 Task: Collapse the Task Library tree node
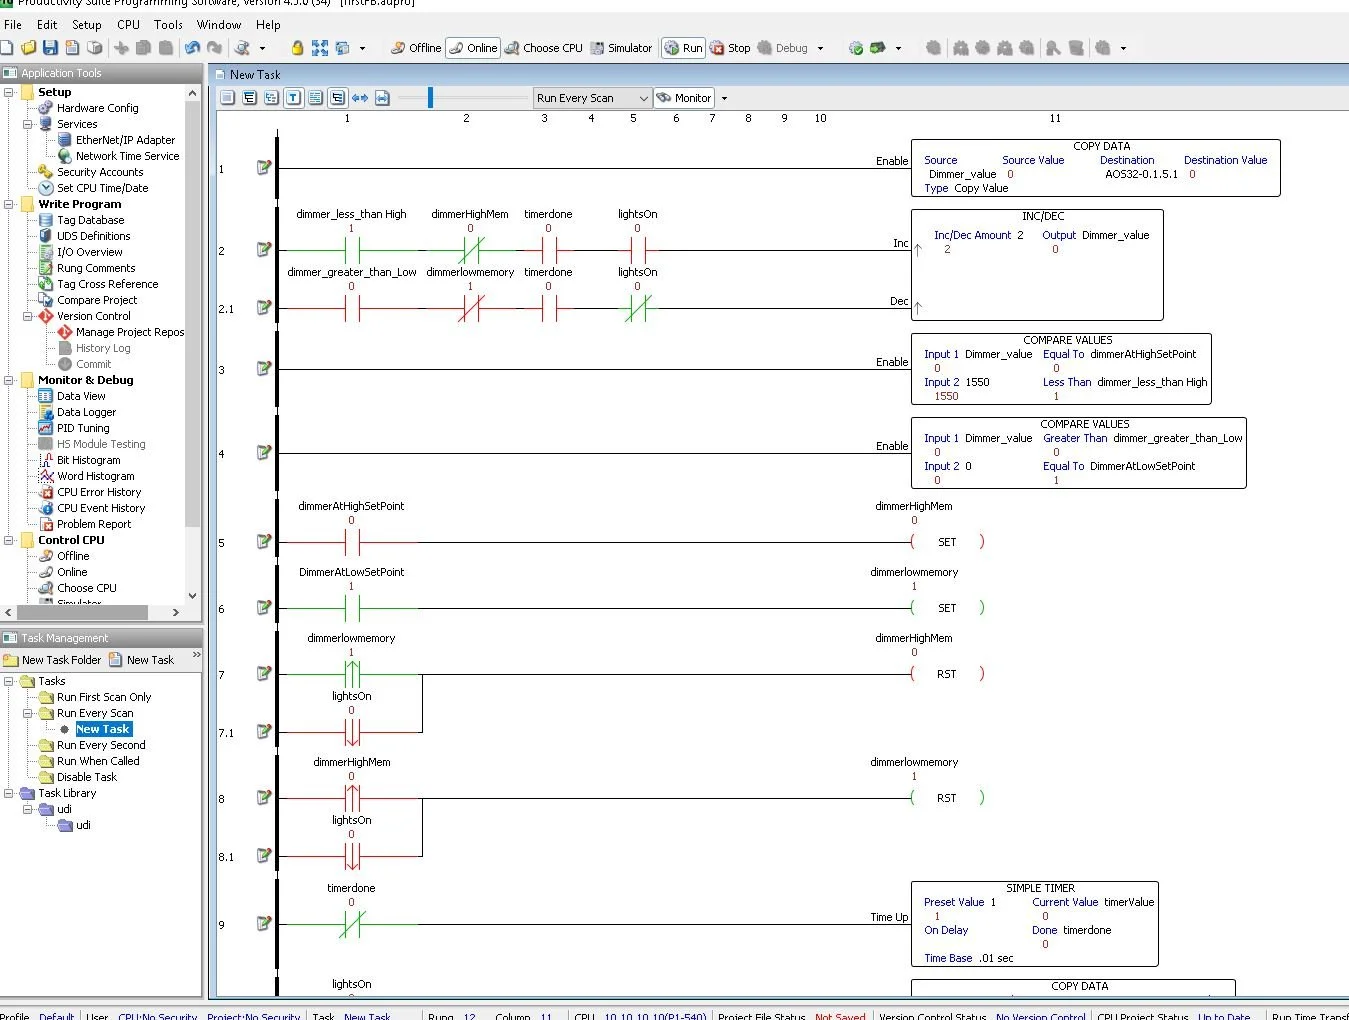tap(9, 793)
